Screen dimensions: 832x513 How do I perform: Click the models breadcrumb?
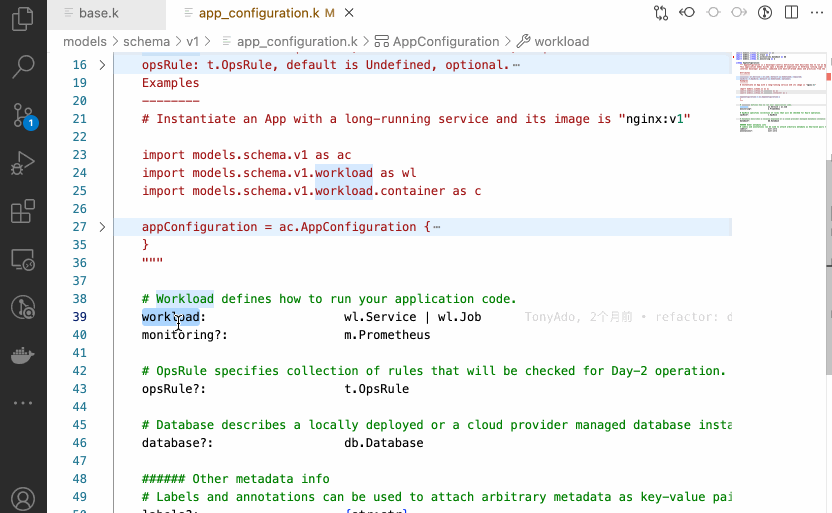tap(85, 41)
